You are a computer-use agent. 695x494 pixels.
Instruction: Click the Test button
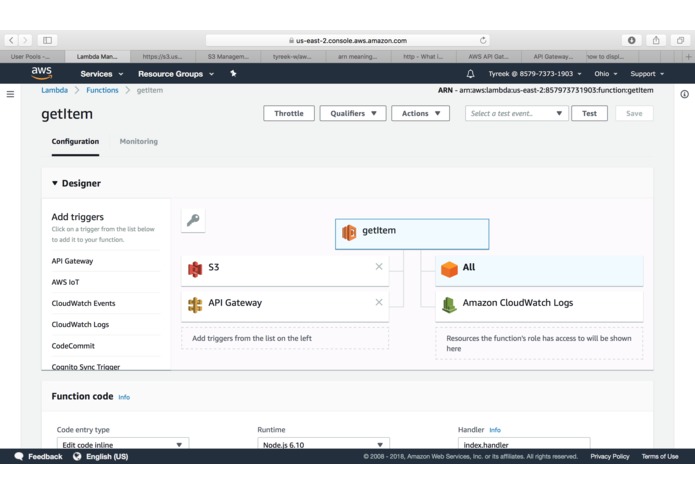pyautogui.click(x=590, y=113)
